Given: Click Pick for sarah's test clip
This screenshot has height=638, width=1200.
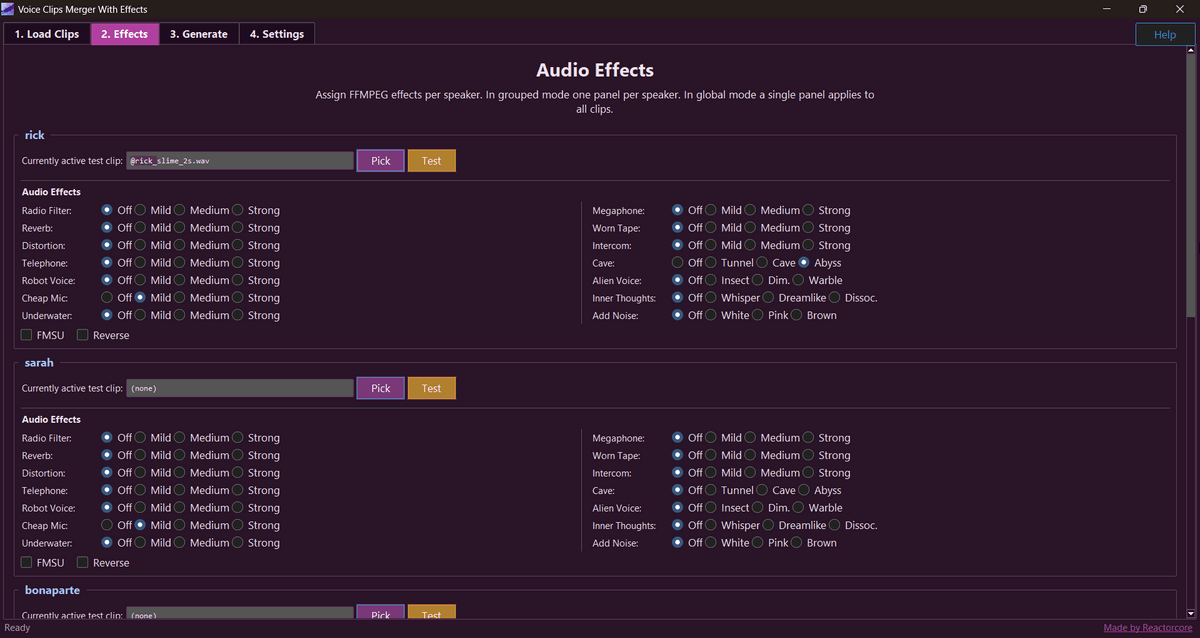Looking at the screenshot, I should tap(380, 388).
